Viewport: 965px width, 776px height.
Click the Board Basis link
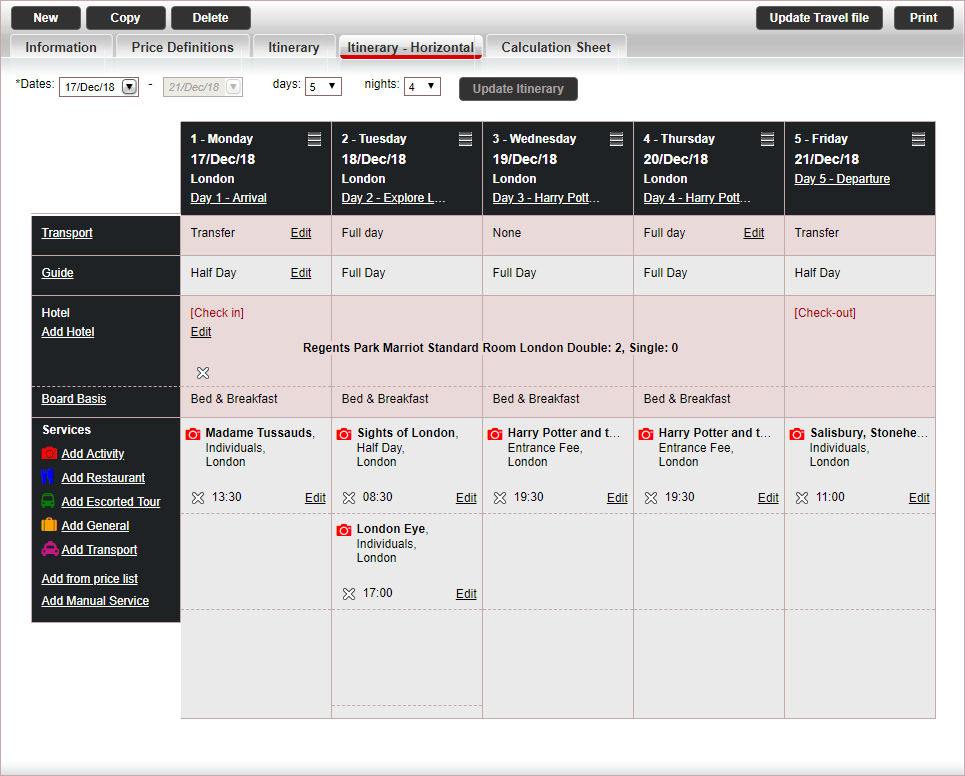[x=74, y=399]
